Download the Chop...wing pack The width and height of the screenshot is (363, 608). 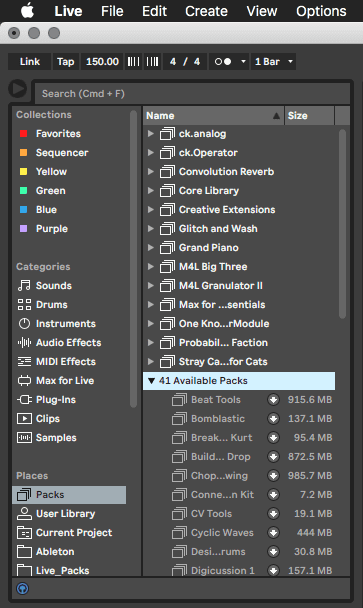click(x=273, y=476)
